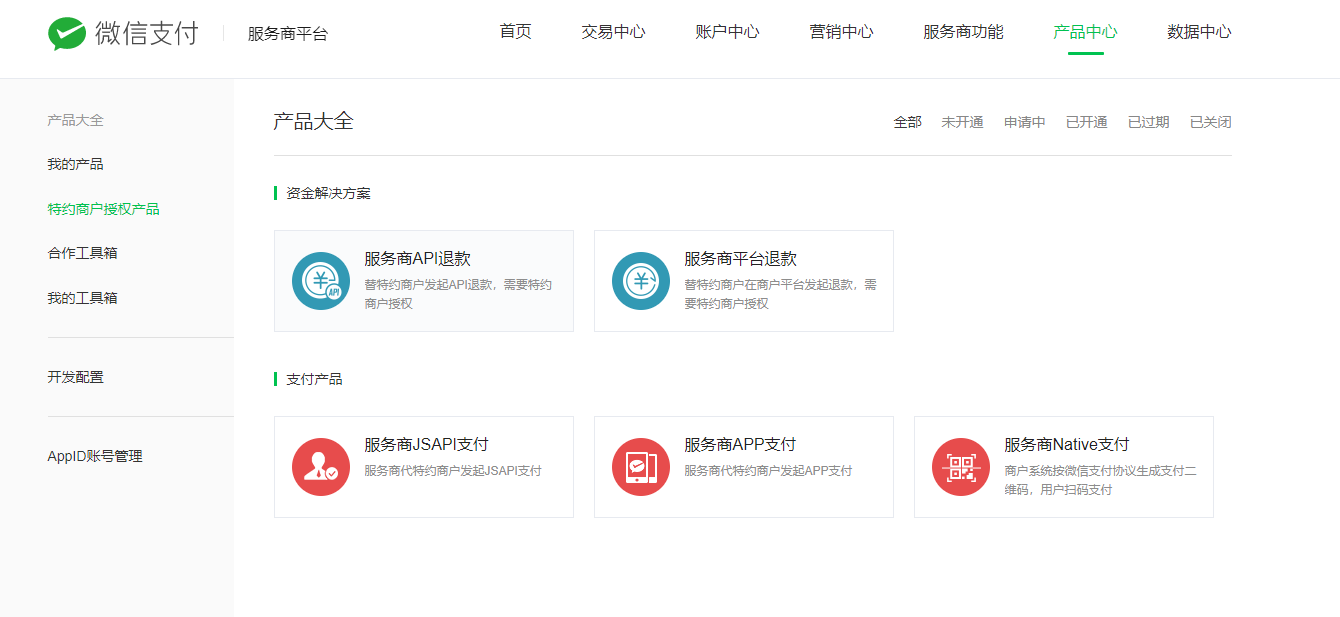Click the 服务商APP支付 red phone icon
This screenshot has height=617, width=1340.
(641, 467)
